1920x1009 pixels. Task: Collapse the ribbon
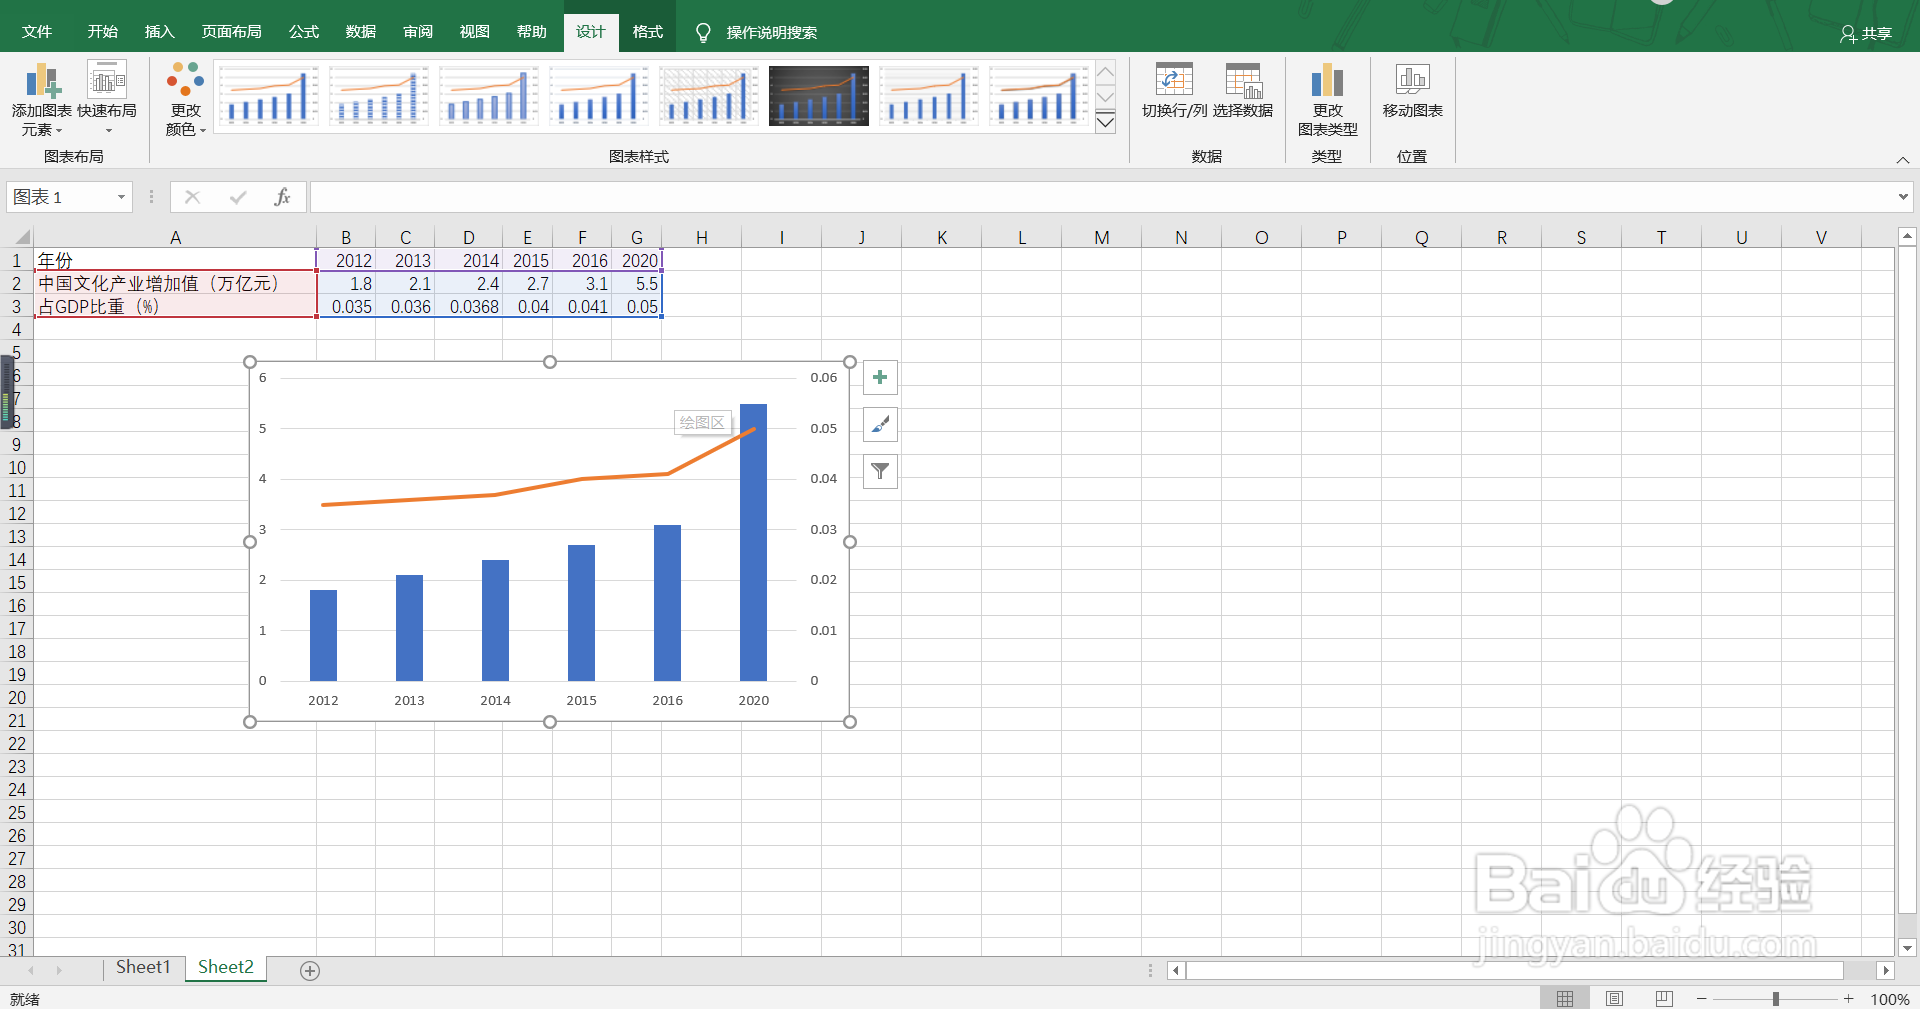[1903, 160]
